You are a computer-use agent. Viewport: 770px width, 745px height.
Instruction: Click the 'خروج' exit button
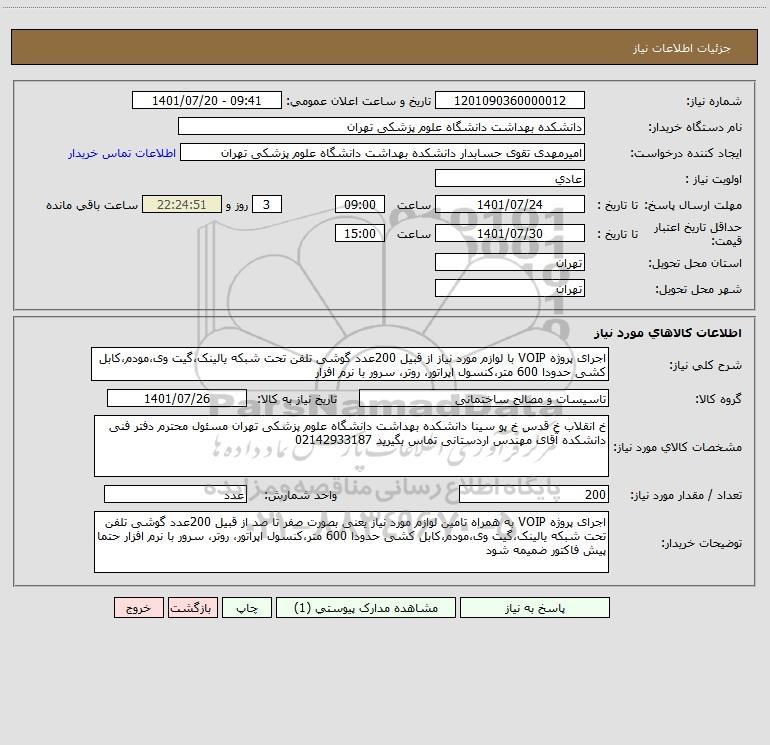coord(138,607)
